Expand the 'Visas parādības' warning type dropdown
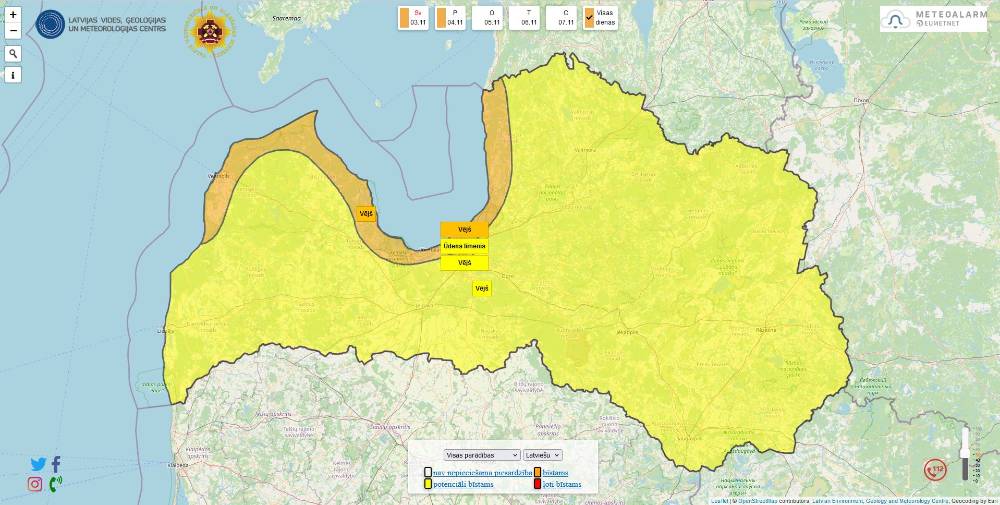The image size is (1000, 505). 482,455
